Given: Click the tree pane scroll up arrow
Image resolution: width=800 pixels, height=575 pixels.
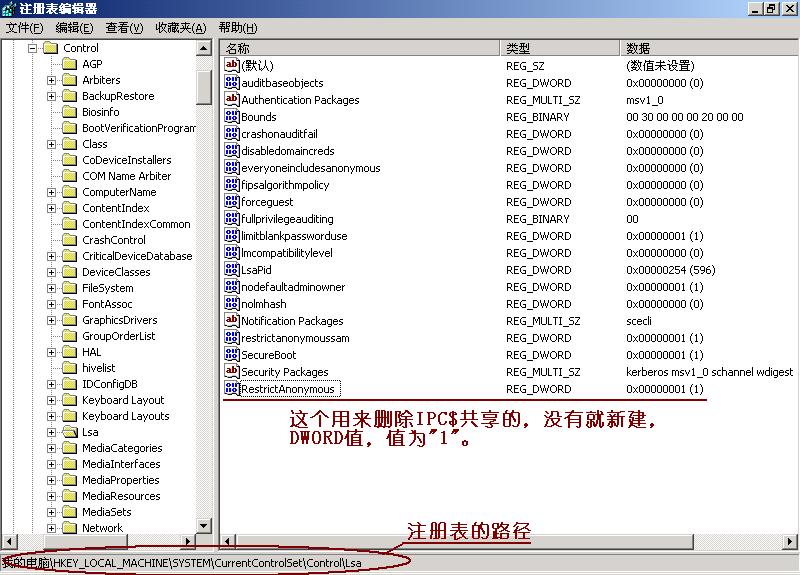Looking at the screenshot, I should coord(204,48).
